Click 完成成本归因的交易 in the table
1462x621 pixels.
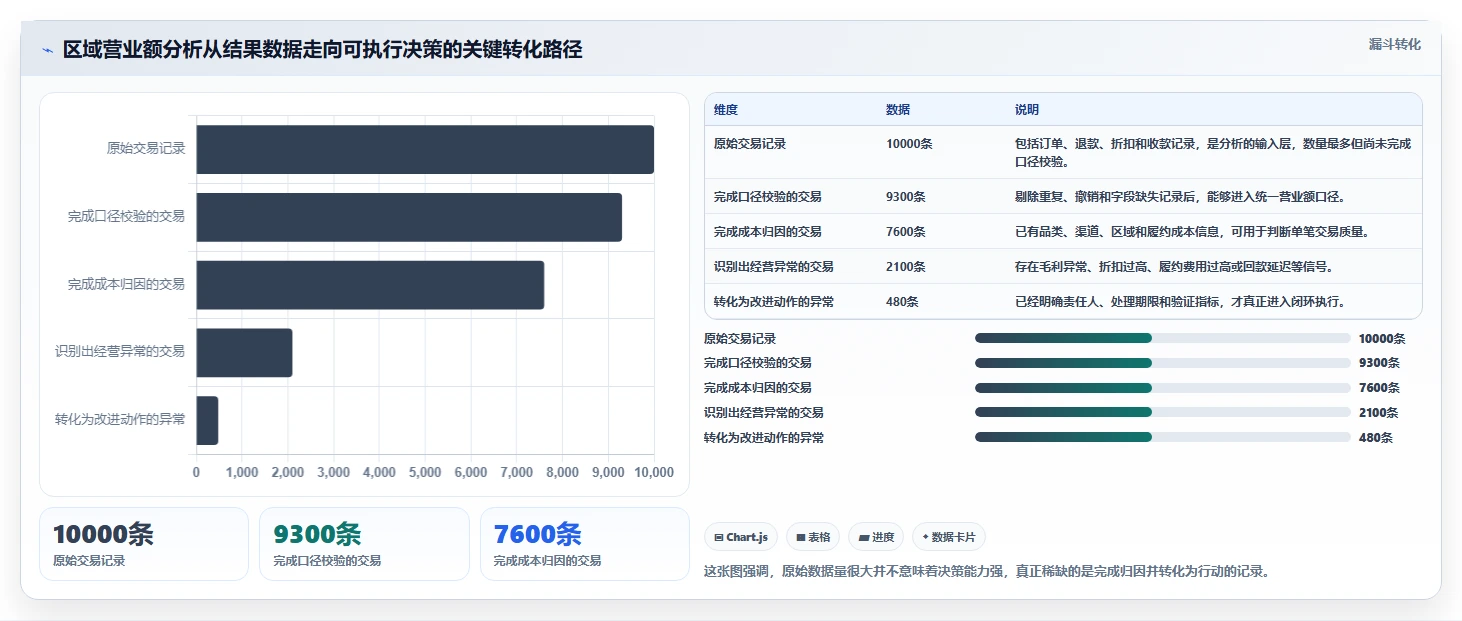click(x=768, y=232)
